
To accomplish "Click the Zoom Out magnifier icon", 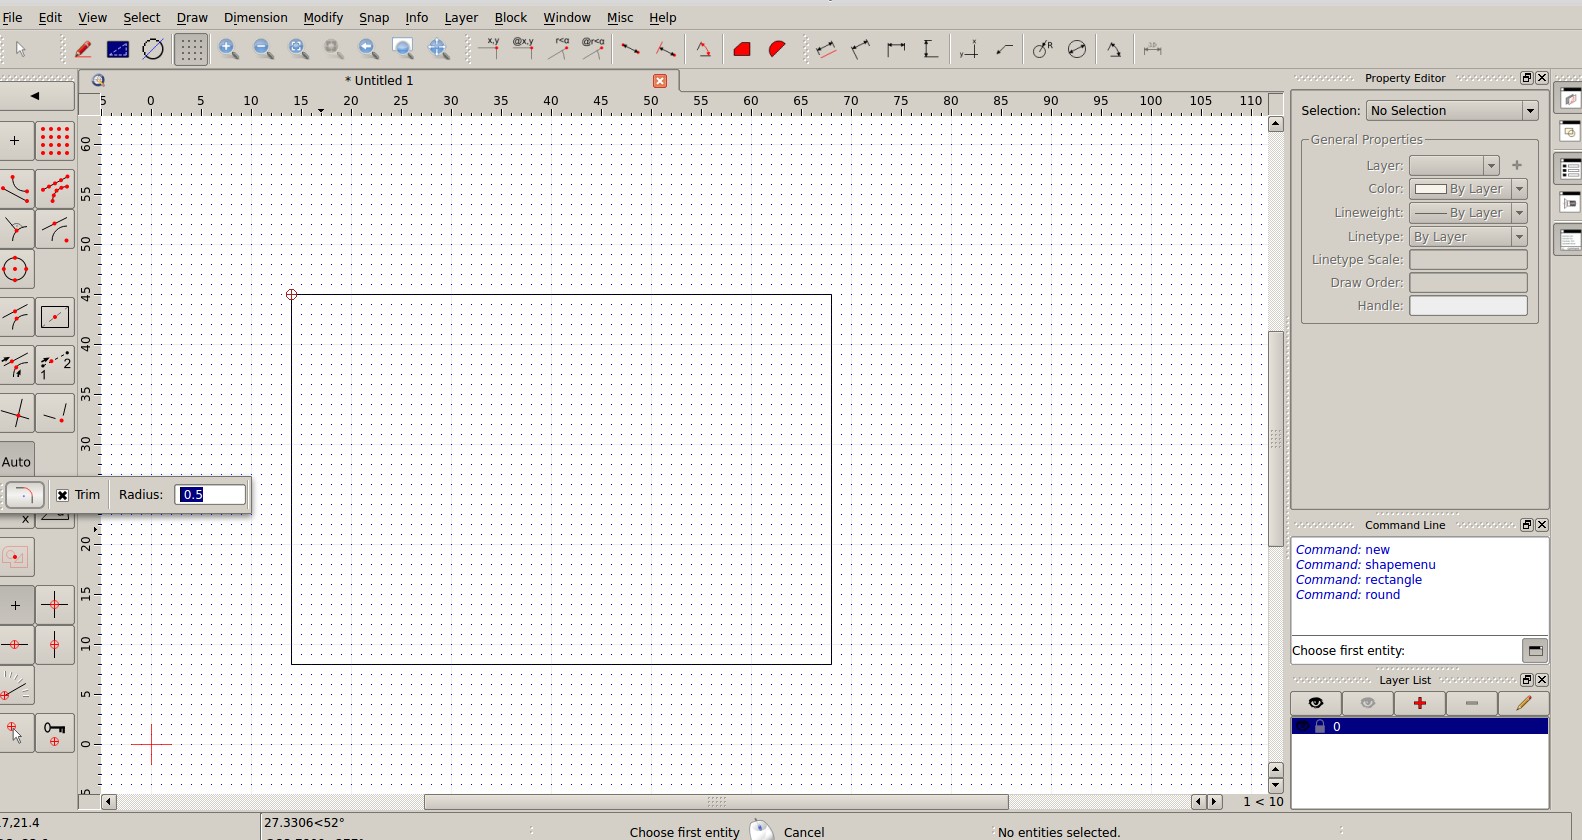I will tap(263, 49).
